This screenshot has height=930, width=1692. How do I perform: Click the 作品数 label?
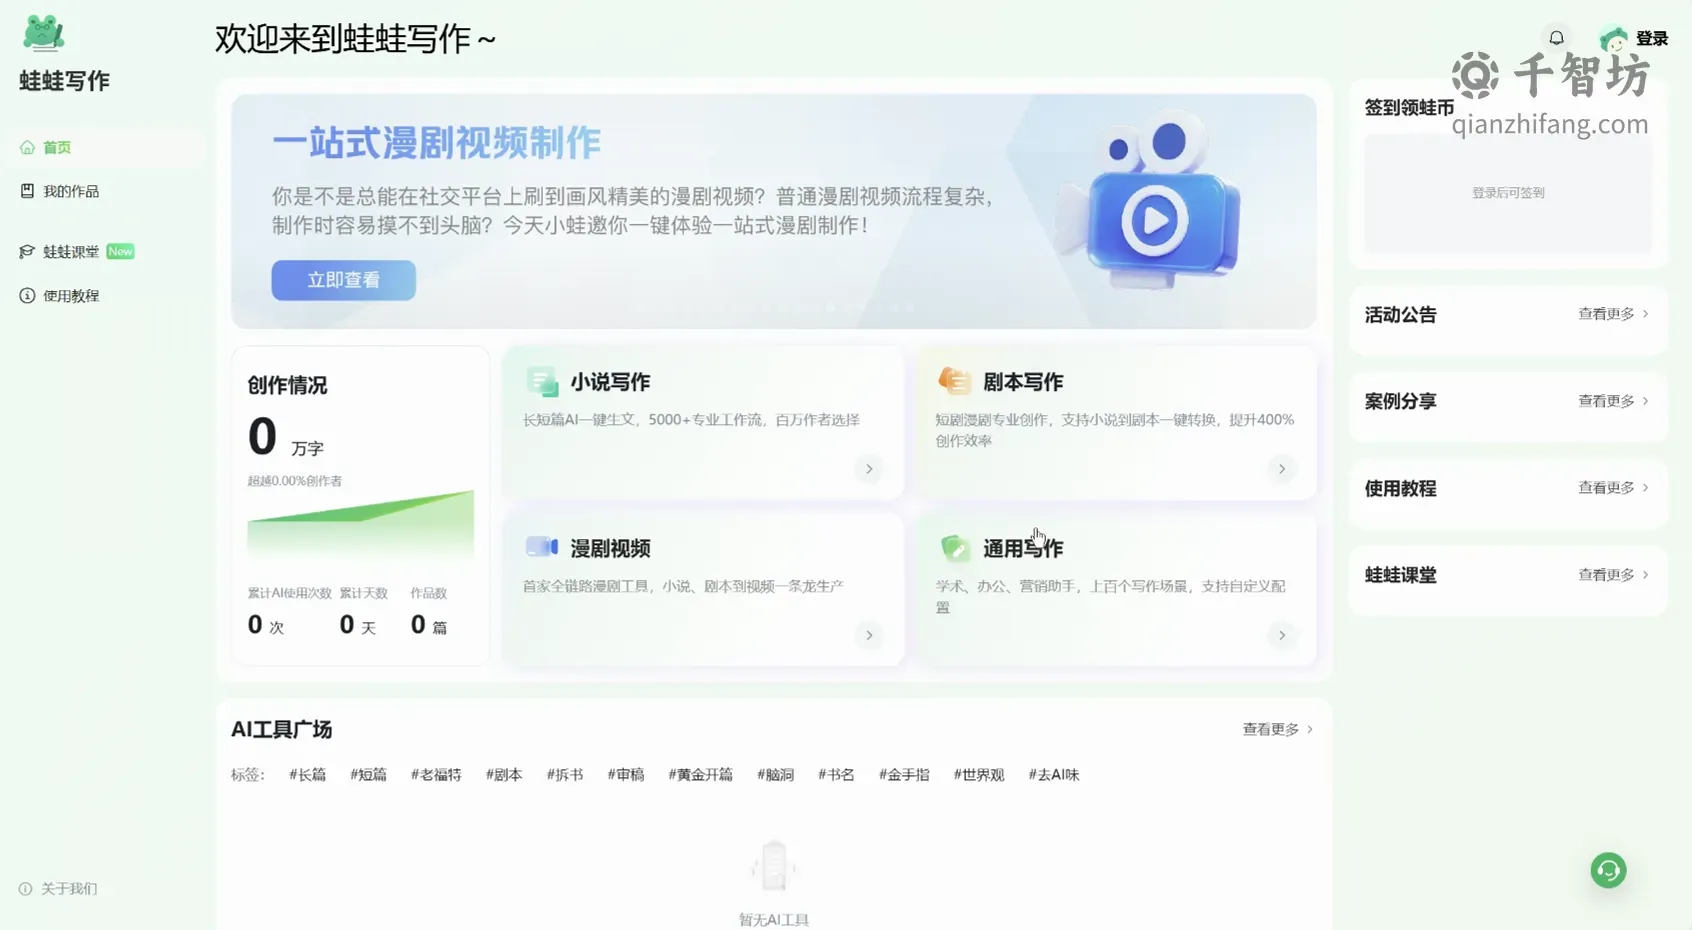coord(428,593)
